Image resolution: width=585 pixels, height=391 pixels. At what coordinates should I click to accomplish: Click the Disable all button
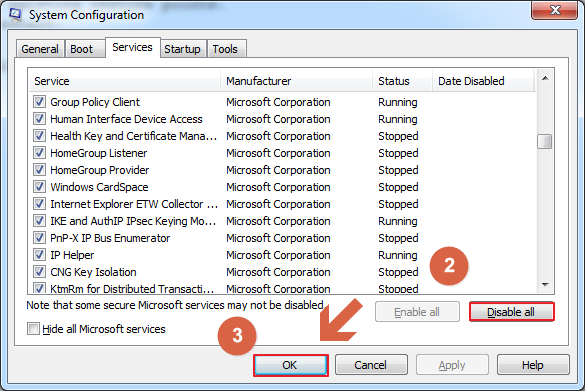[x=511, y=312]
